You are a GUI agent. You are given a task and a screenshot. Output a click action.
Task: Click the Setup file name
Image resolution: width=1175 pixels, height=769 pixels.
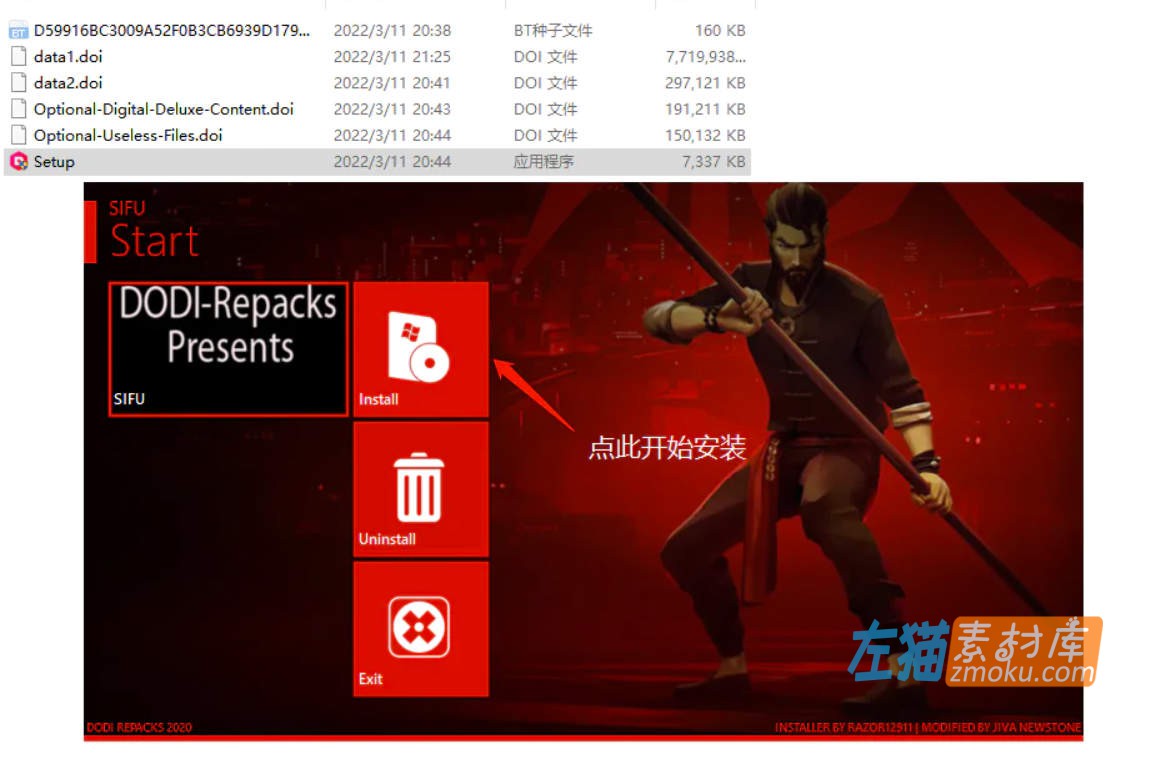pos(54,161)
